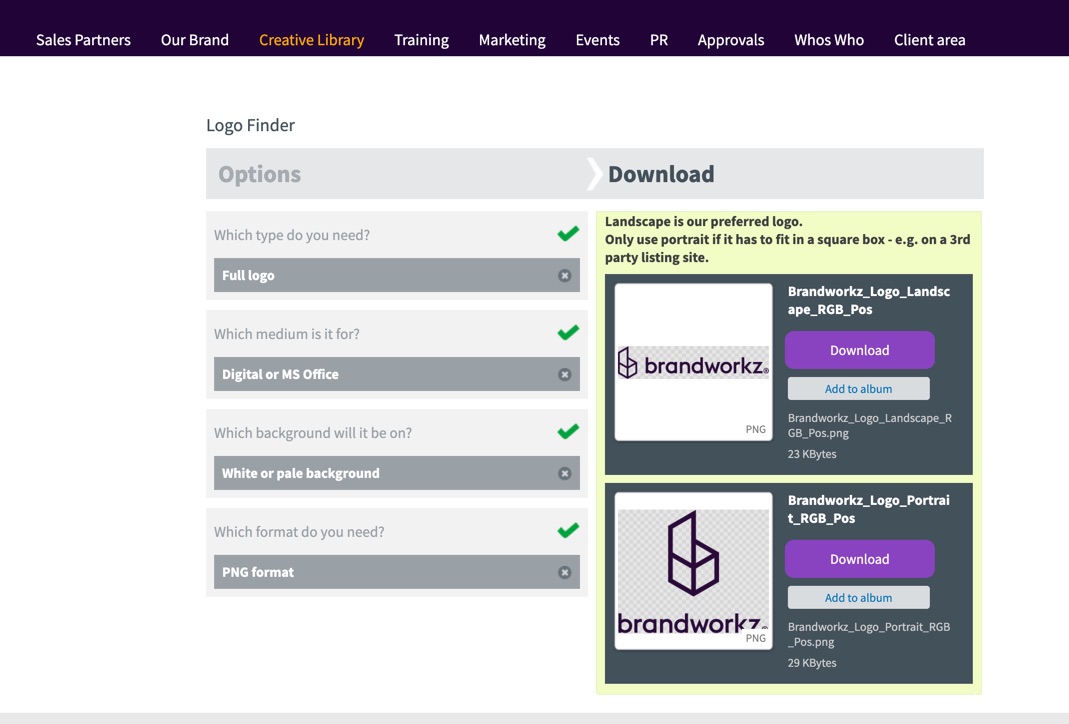
Task: Remove Digital or MS Office selection x icon
Action: 564,374
